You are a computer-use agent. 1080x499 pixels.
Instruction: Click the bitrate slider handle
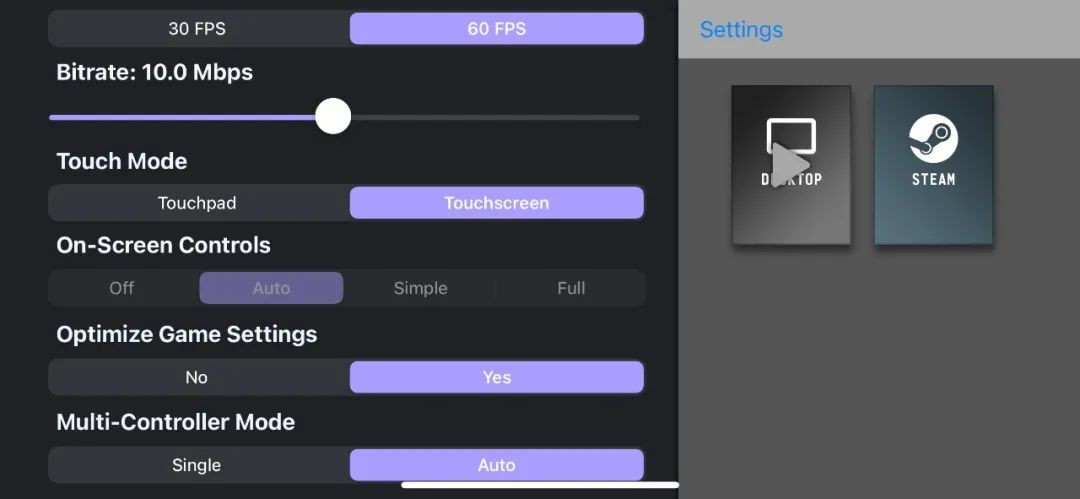(x=333, y=116)
